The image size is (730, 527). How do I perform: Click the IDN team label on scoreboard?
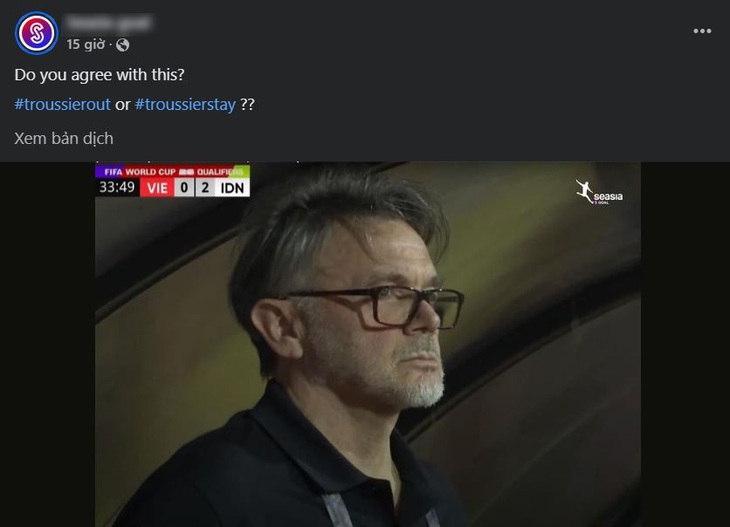click(x=232, y=187)
